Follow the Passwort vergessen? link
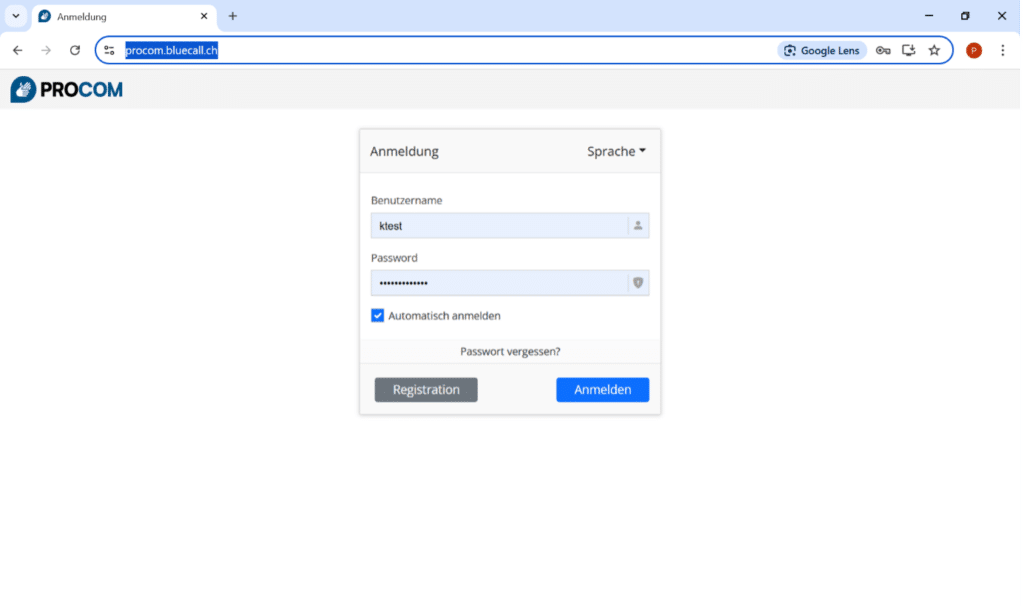 coord(510,352)
